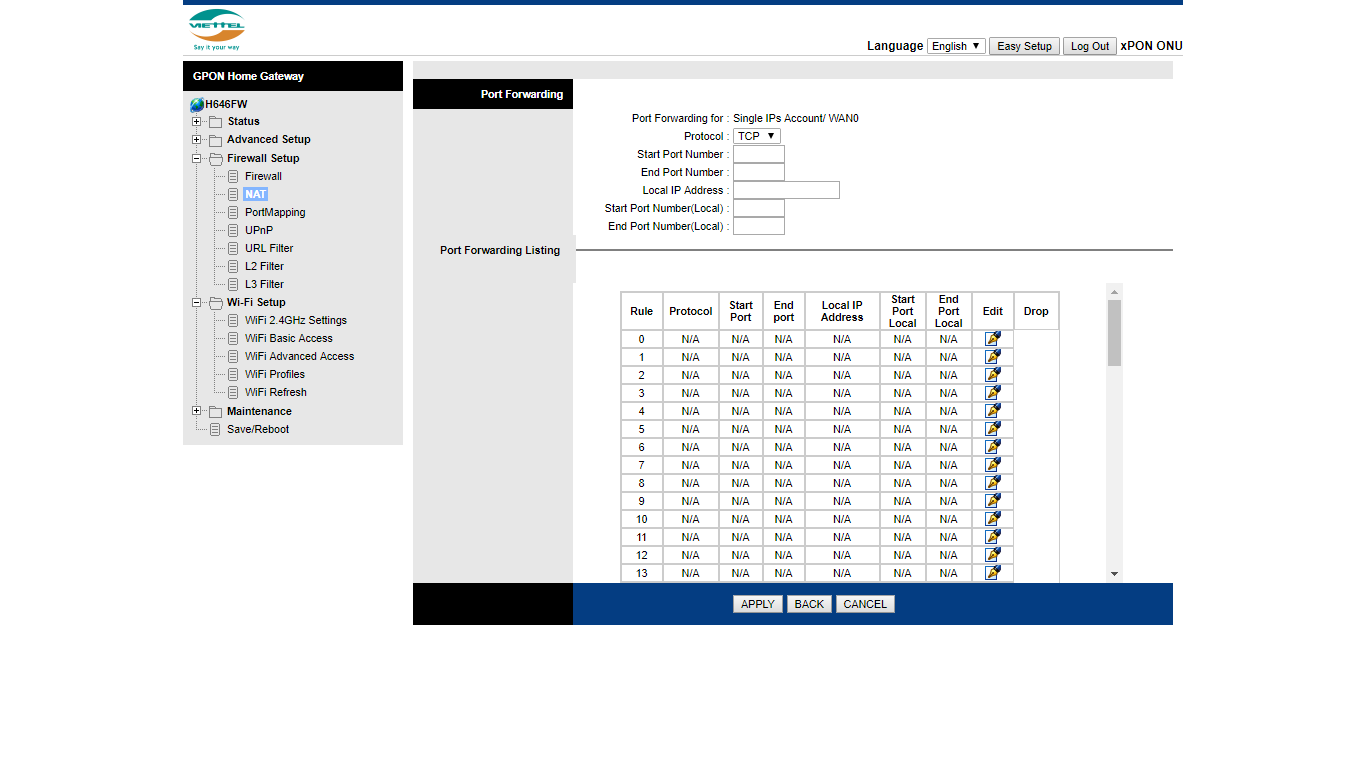
Task: Click the Log Out button
Action: (1089, 46)
